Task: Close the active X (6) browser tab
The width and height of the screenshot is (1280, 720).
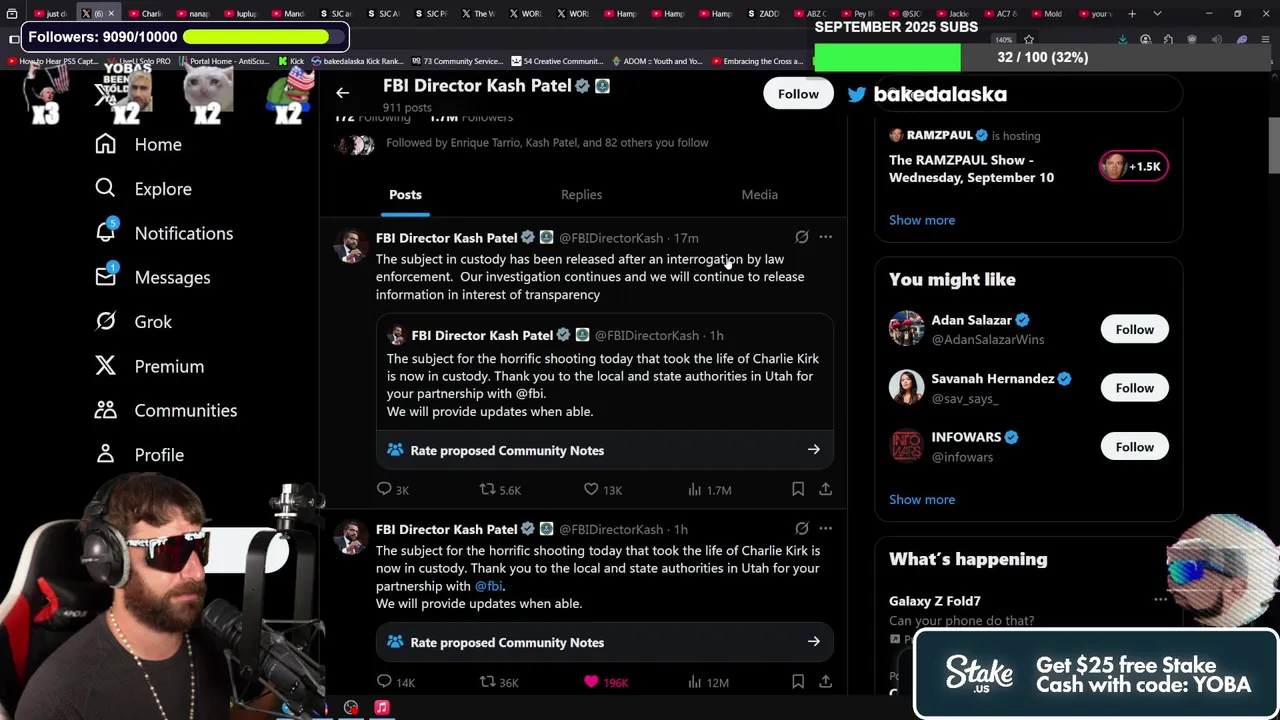Action: pos(111,14)
